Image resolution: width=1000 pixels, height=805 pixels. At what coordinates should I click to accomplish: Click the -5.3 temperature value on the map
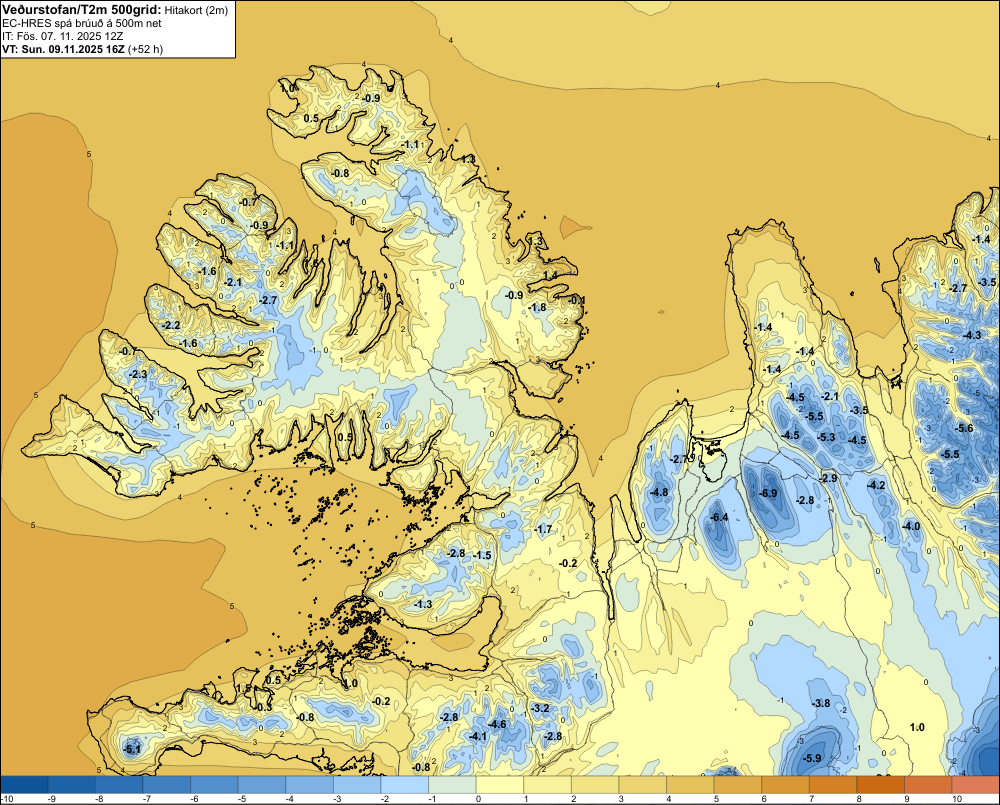tap(827, 437)
